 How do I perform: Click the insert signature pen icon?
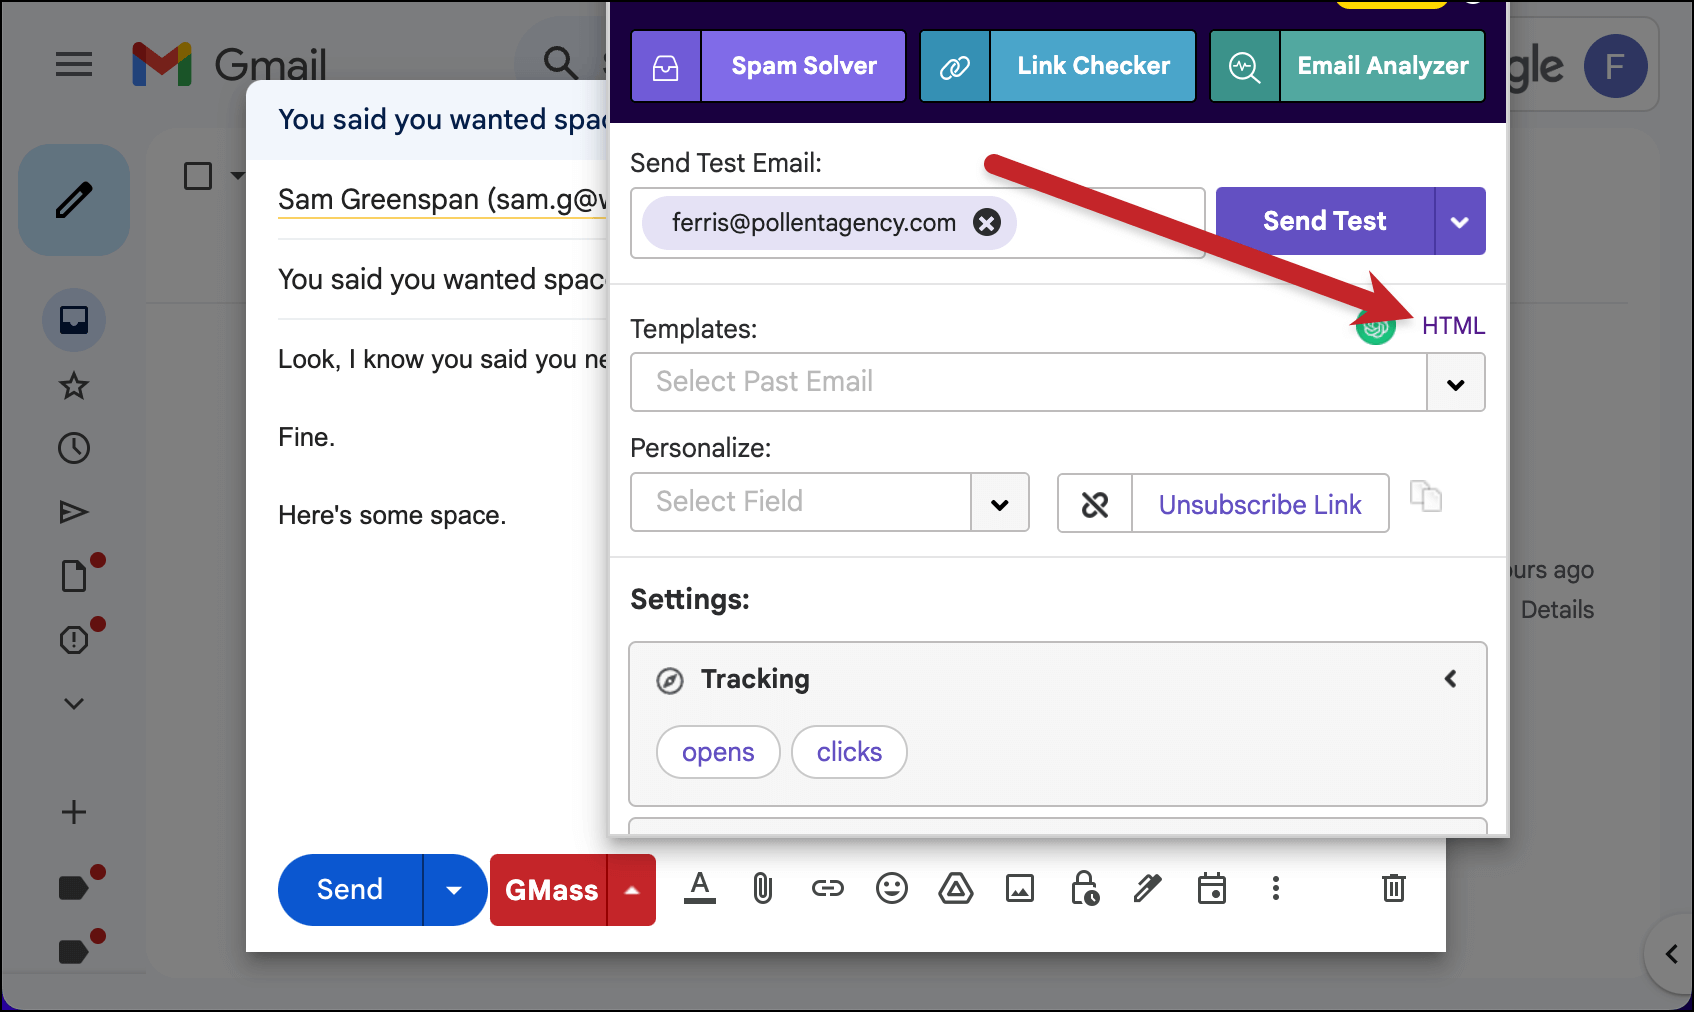click(x=1148, y=888)
